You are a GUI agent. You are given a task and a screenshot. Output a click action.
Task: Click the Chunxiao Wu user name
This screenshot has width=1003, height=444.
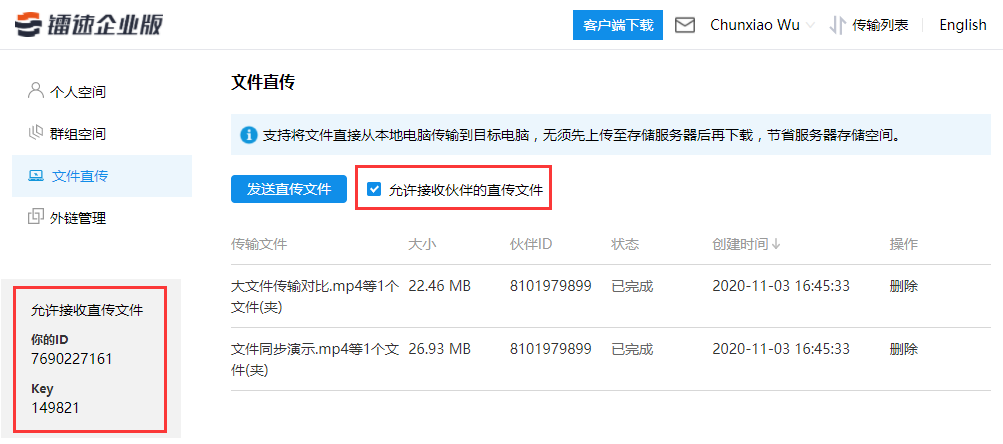(755, 25)
